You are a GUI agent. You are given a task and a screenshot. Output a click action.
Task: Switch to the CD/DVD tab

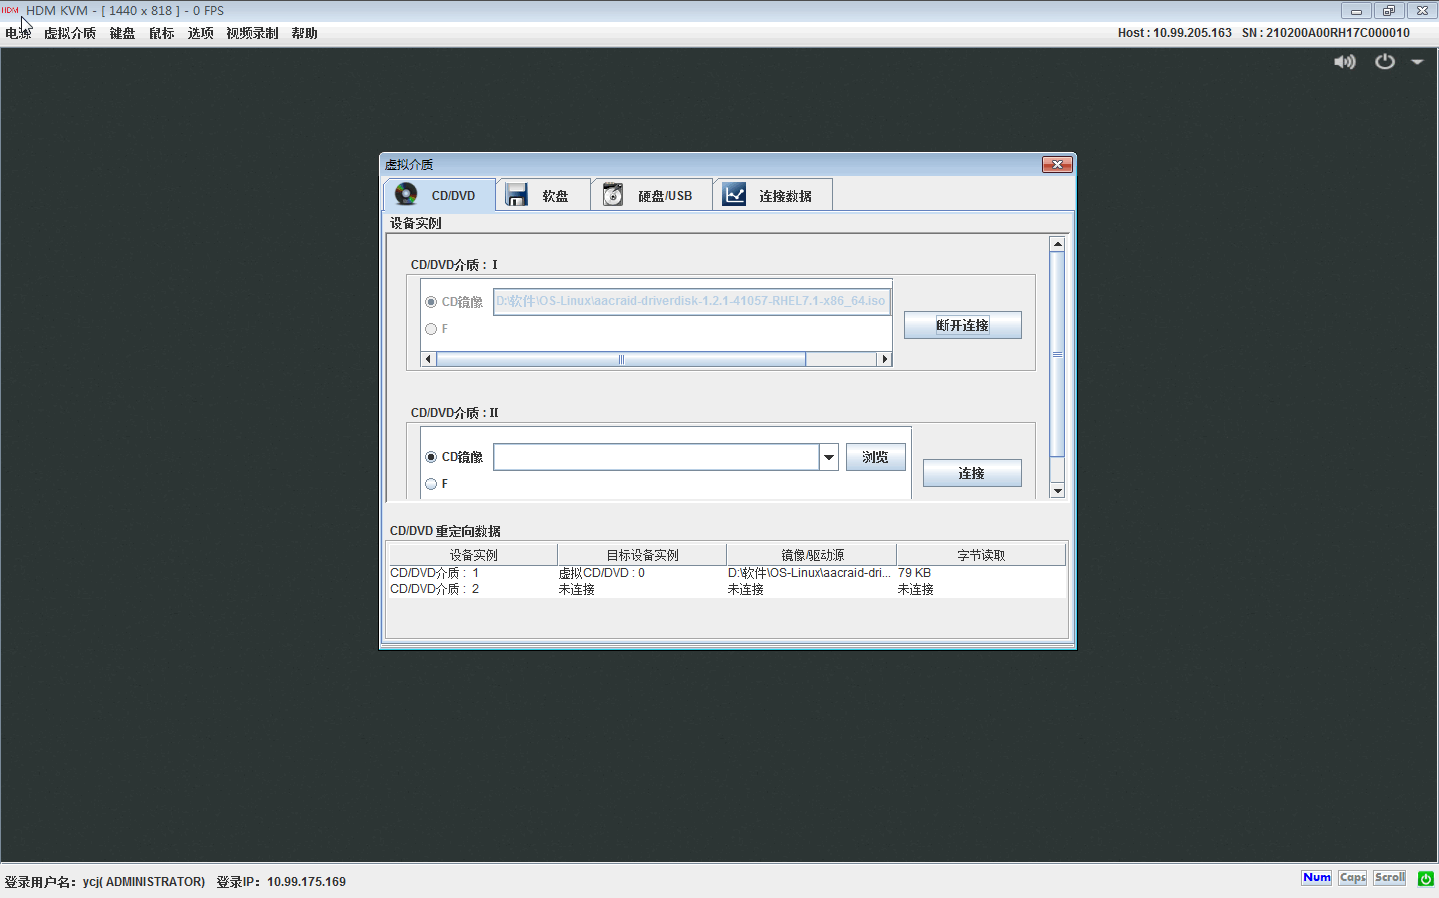(x=439, y=195)
